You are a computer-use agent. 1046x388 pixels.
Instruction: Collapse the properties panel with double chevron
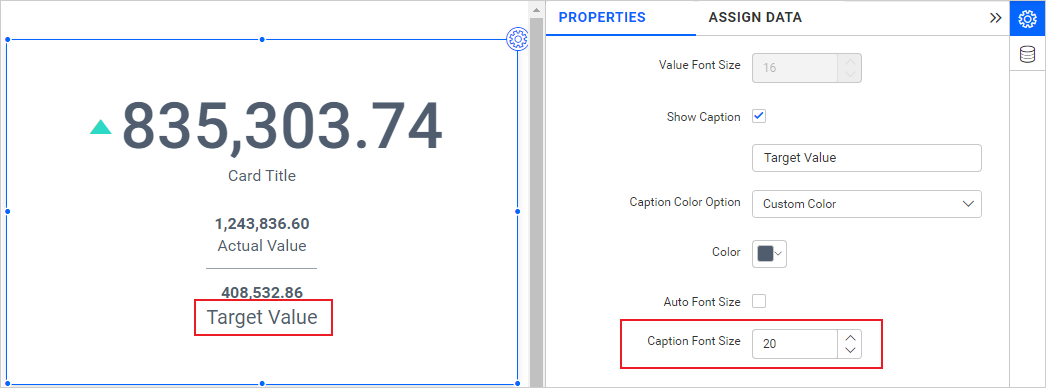pos(995,18)
